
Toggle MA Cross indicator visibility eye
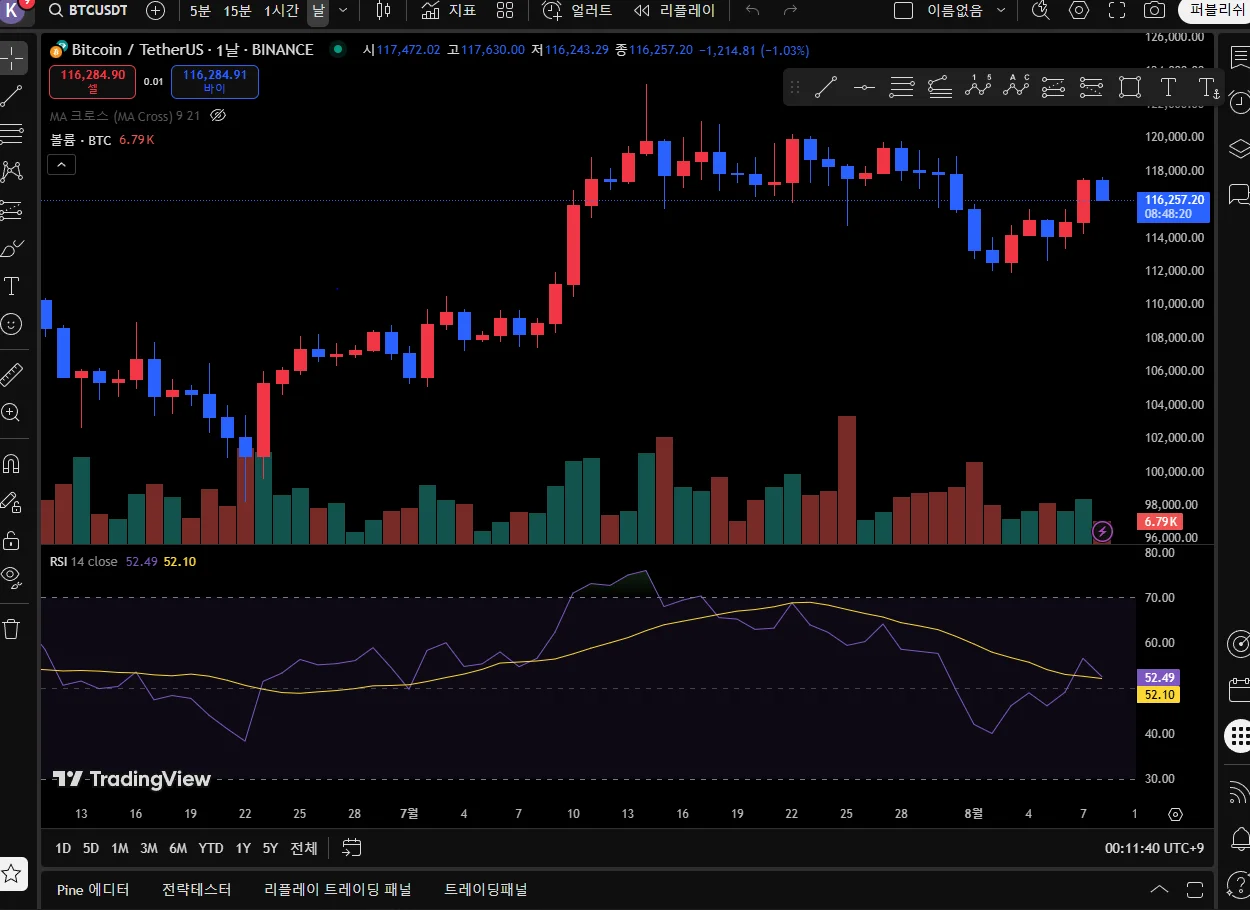218,116
